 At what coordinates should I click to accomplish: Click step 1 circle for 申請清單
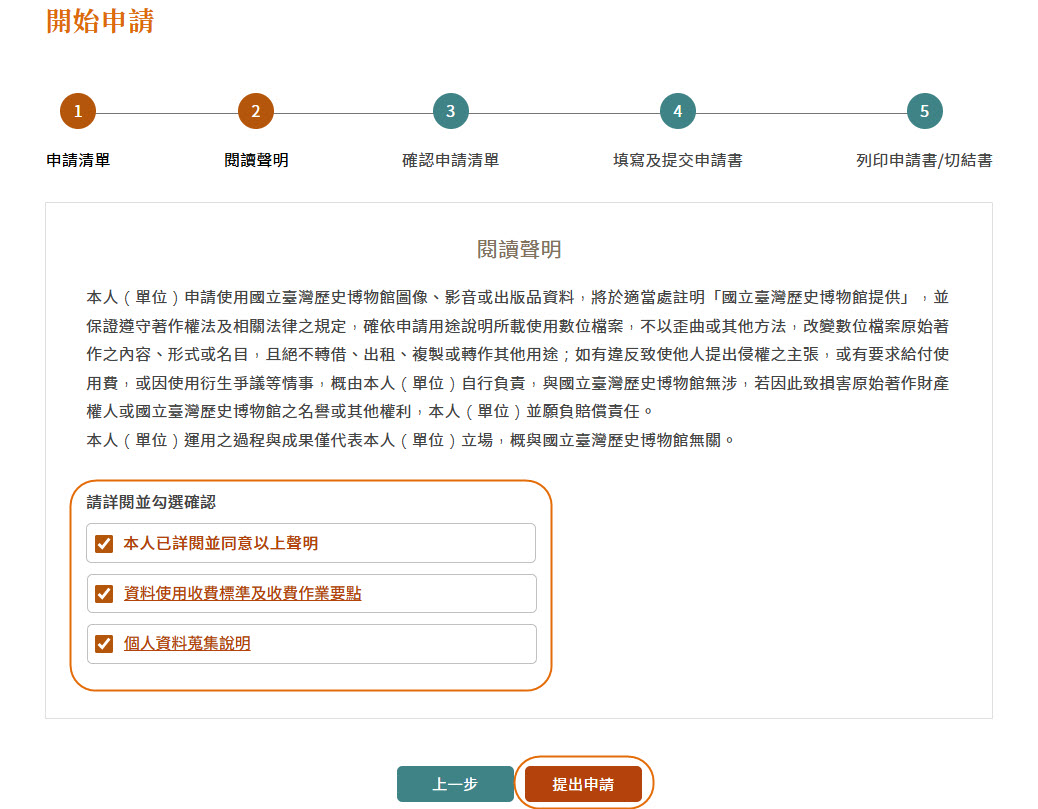[x=78, y=111]
